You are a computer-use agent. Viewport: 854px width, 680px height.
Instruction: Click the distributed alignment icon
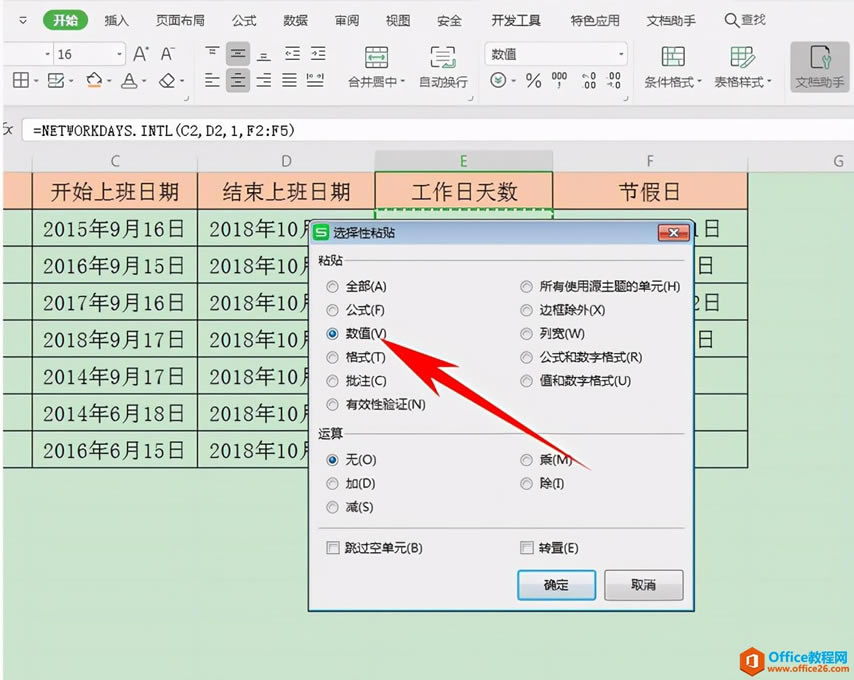[x=315, y=81]
